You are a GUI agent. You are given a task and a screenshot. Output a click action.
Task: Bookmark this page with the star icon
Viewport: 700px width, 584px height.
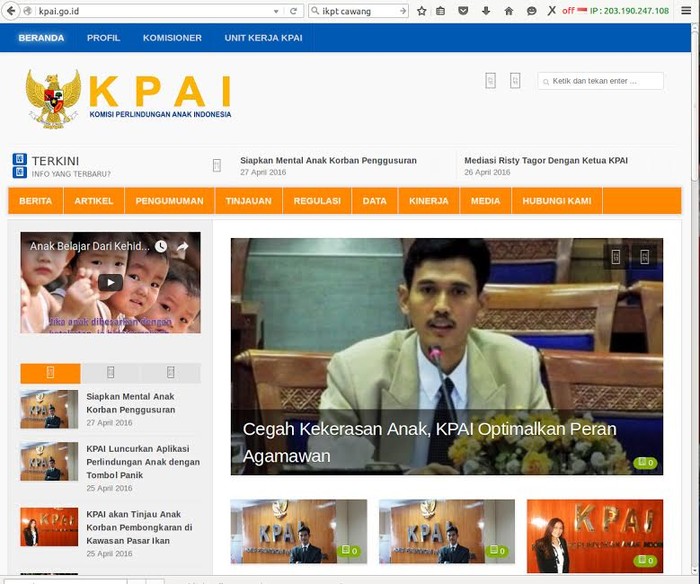[421, 11]
